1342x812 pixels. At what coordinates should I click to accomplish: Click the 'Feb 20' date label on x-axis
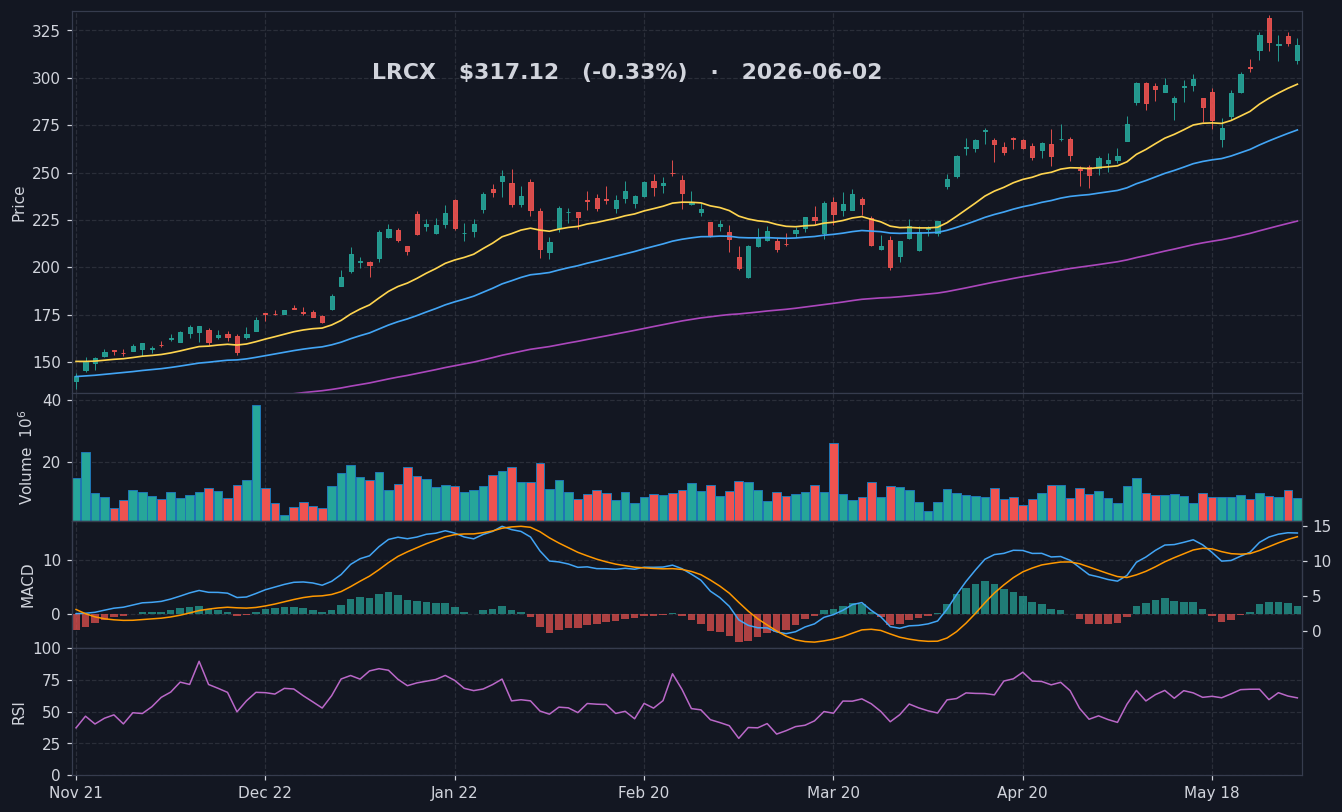click(x=644, y=793)
